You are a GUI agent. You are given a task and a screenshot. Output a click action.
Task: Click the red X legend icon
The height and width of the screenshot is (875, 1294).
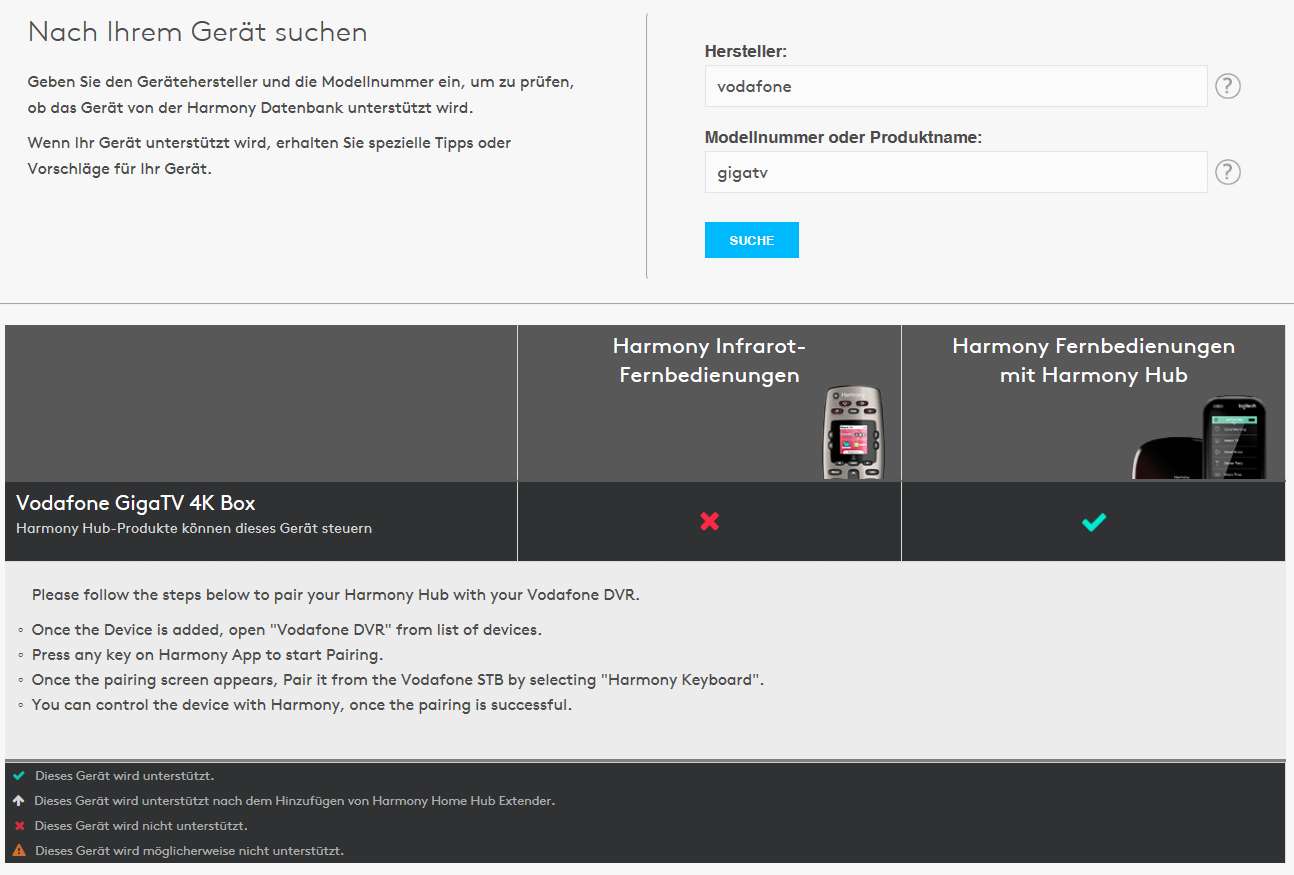pyautogui.click(x=19, y=826)
